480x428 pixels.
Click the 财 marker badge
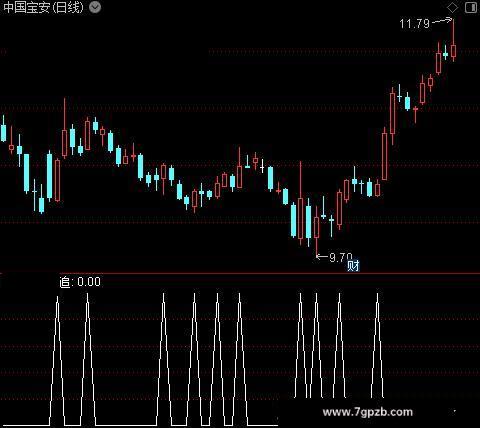pos(353,266)
